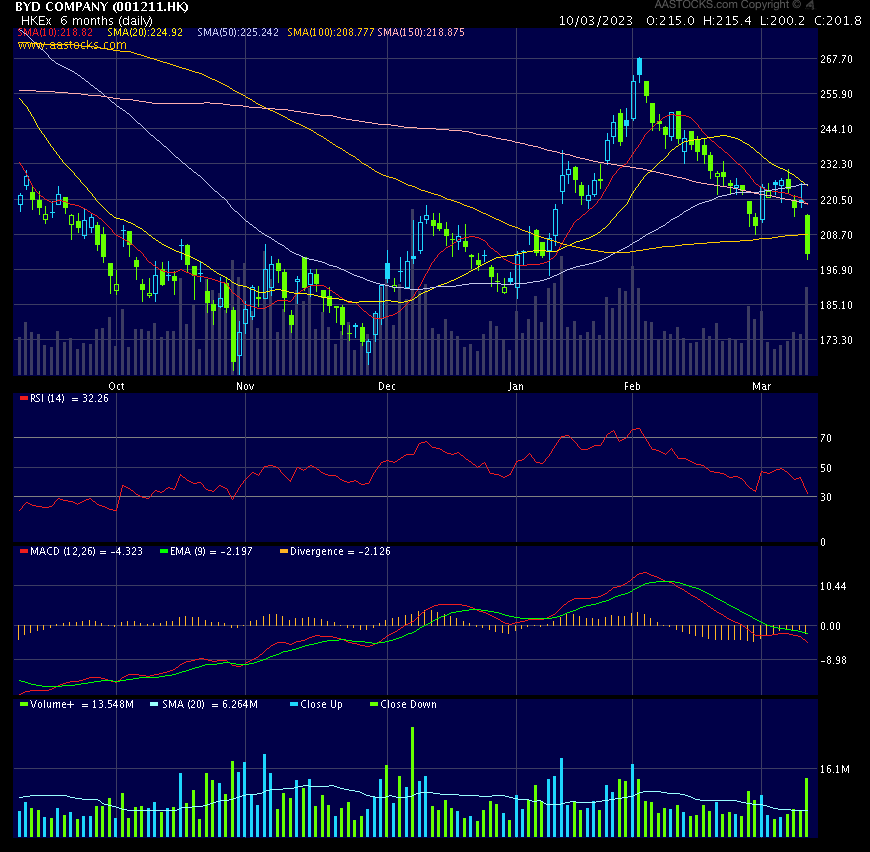The height and width of the screenshot is (852, 870).
Task: Select the Oct month label
Action: point(117,386)
